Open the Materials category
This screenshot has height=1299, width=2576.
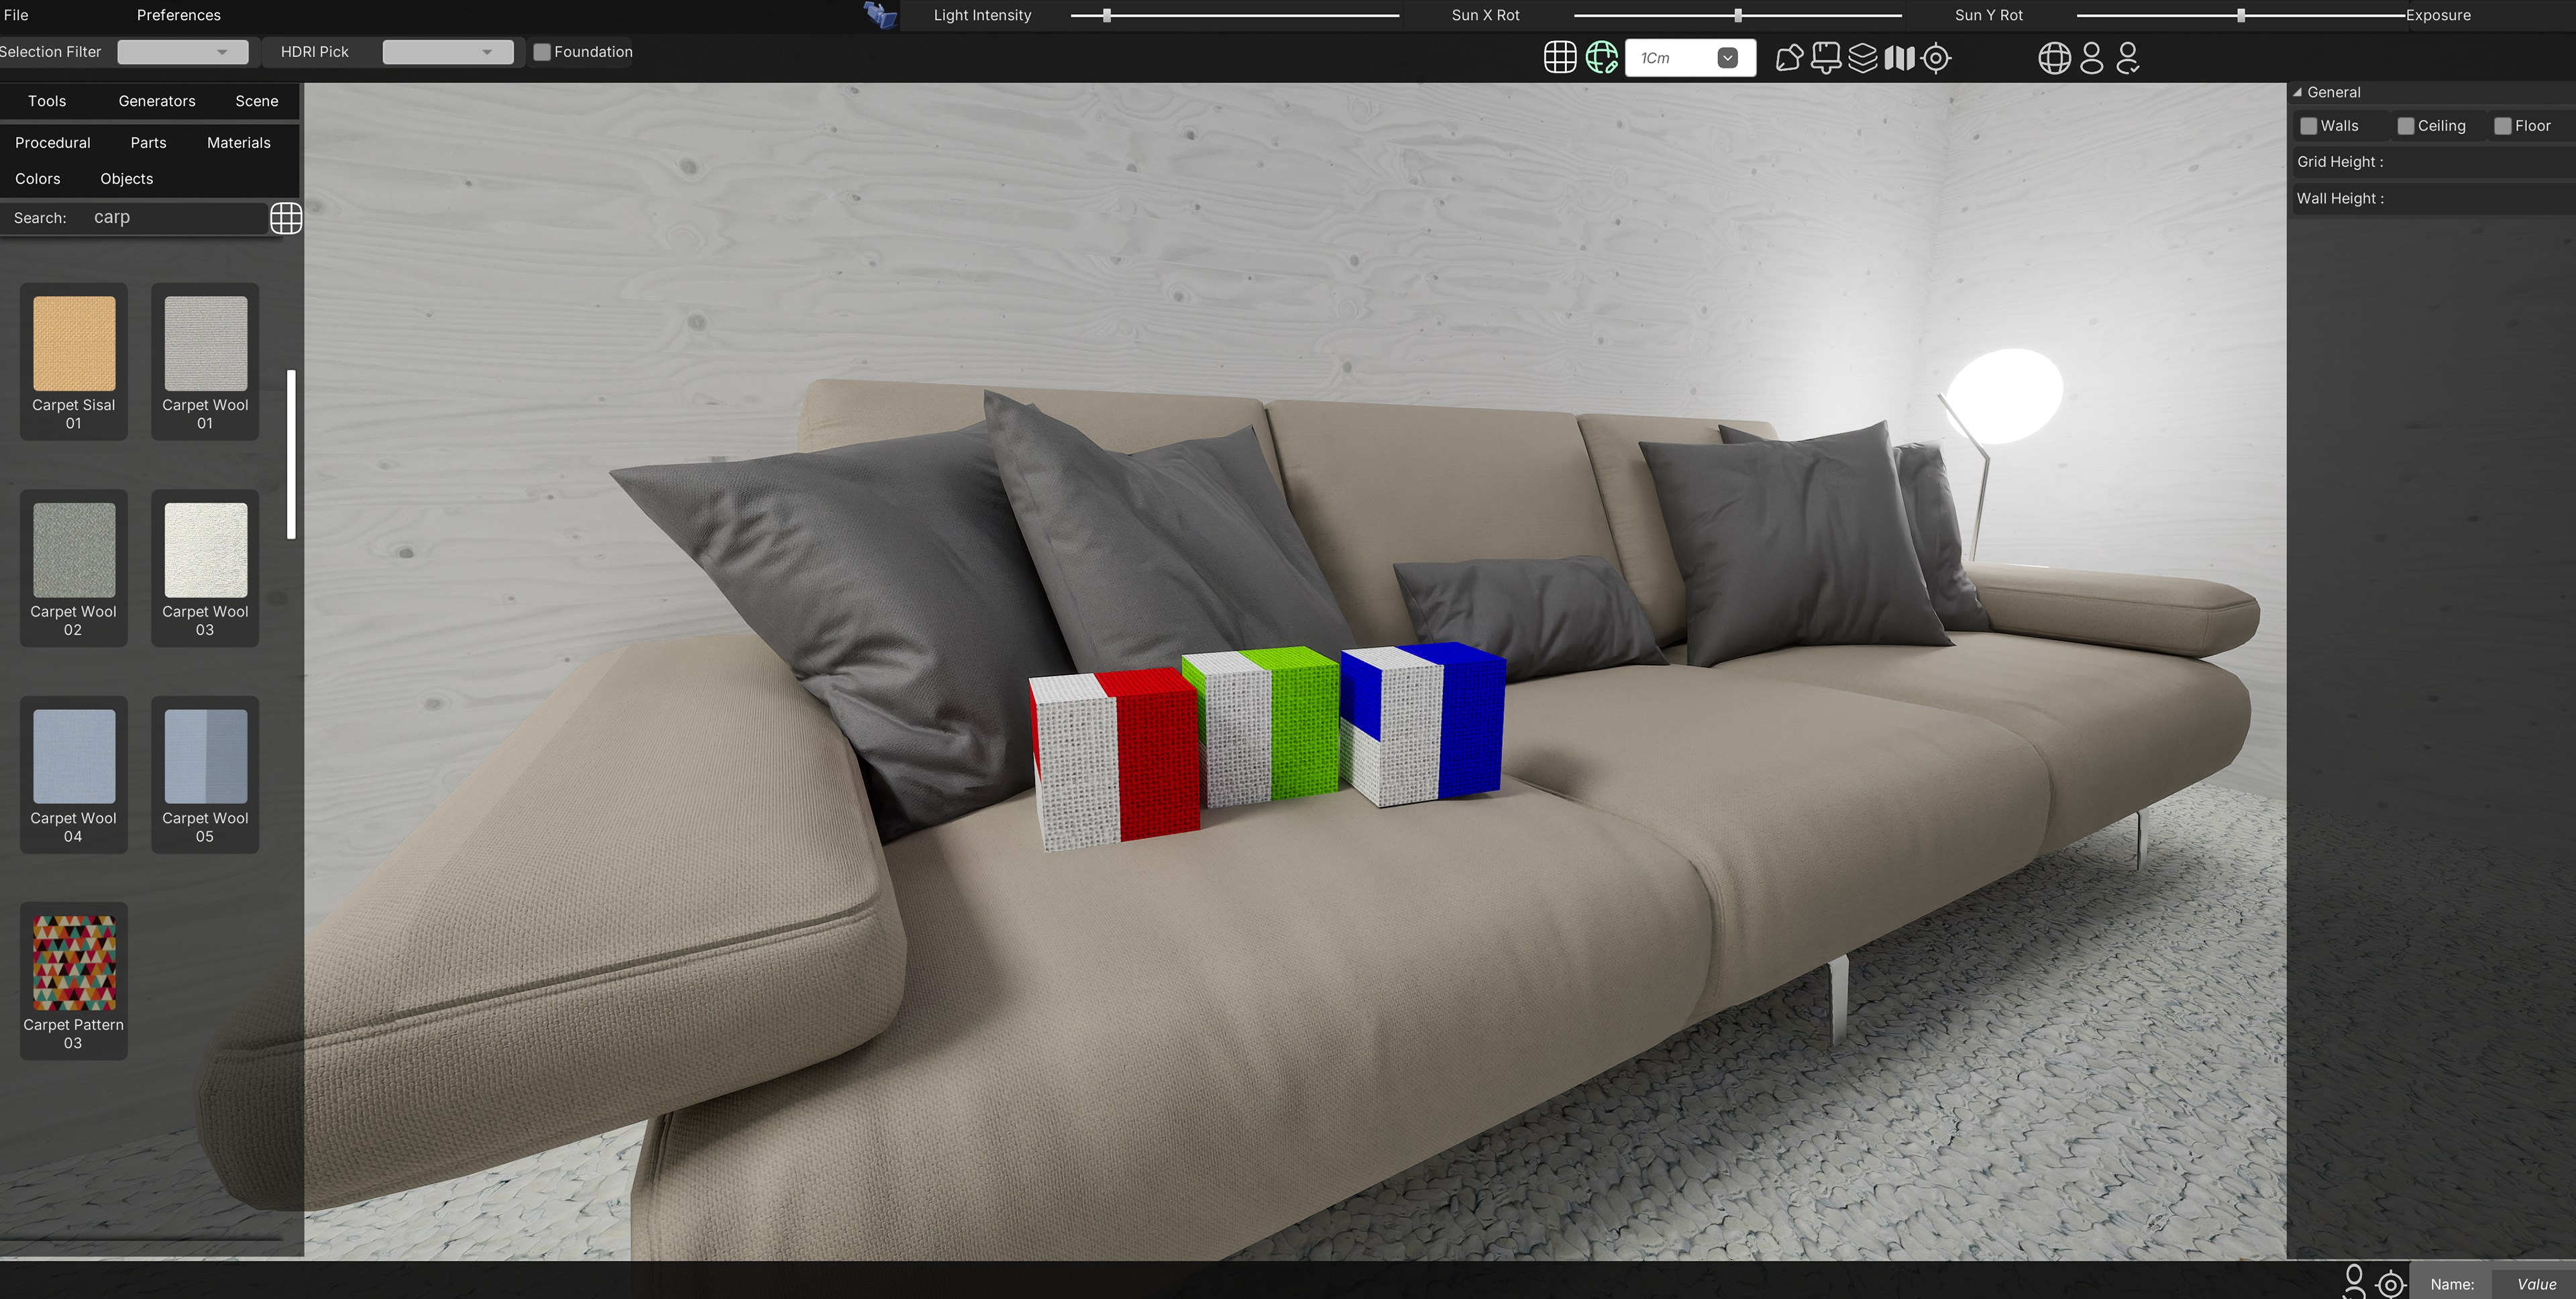click(239, 143)
